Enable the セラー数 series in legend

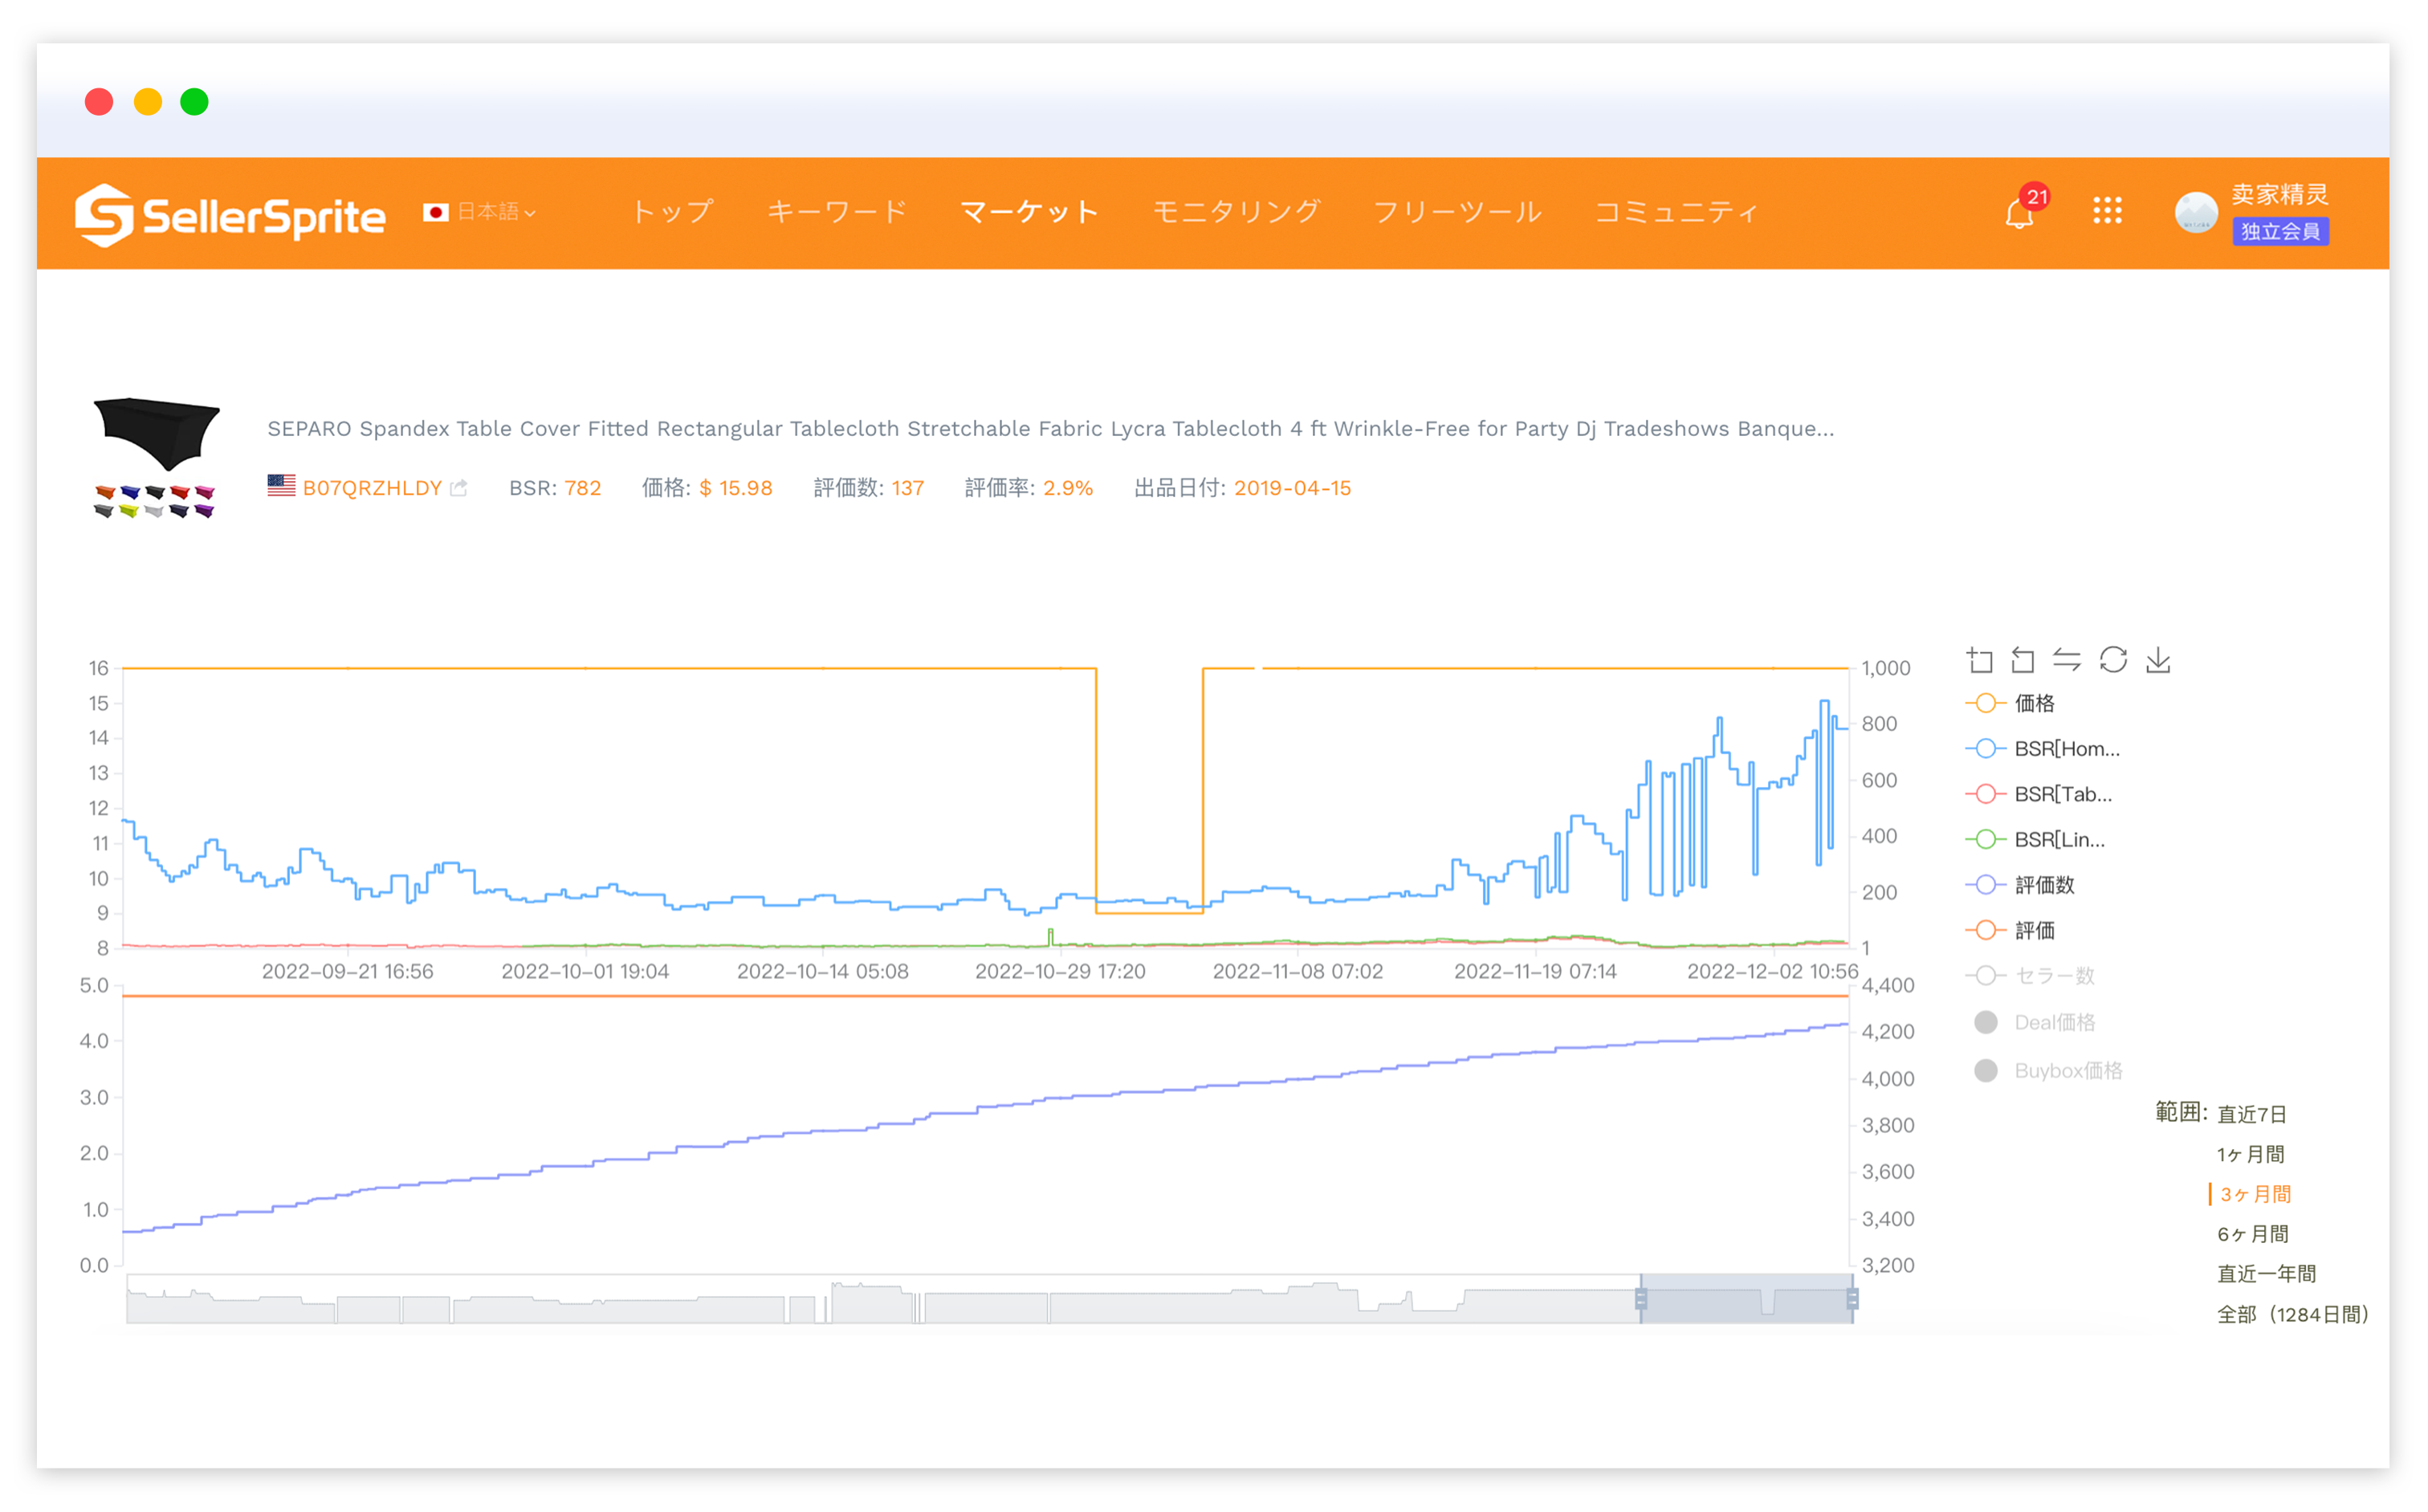click(x=2029, y=976)
